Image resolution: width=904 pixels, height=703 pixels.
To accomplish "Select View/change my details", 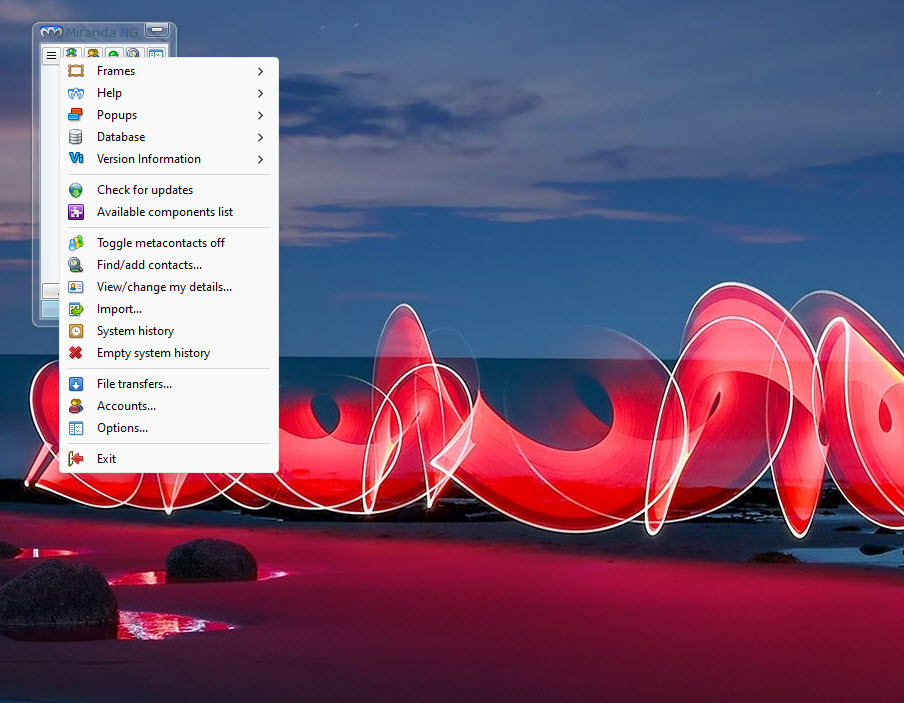I will click(169, 287).
